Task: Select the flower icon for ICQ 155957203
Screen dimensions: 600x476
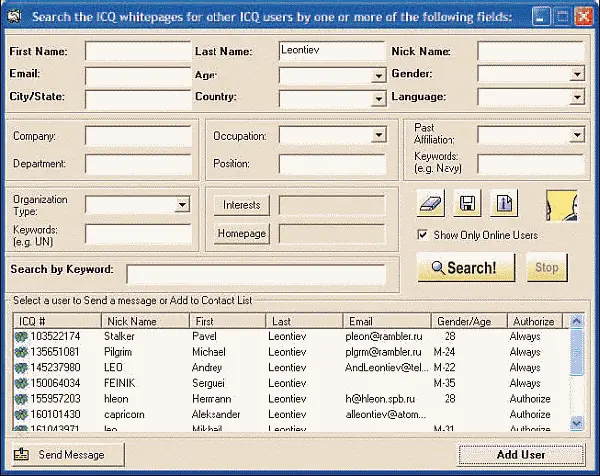Action: click(x=21, y=399)
